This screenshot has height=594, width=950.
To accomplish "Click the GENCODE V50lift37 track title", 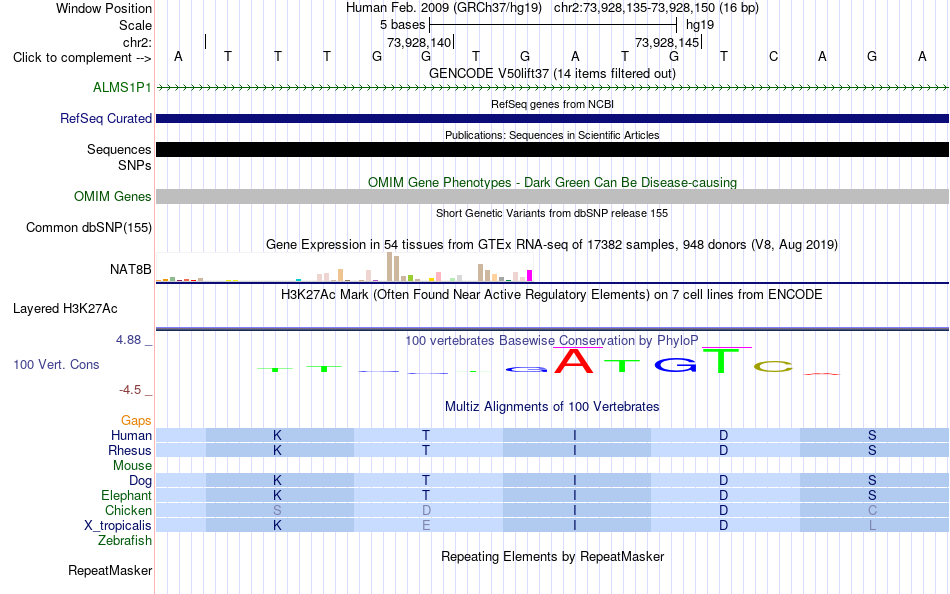I will pyautogui.click(x=552, y=73).
